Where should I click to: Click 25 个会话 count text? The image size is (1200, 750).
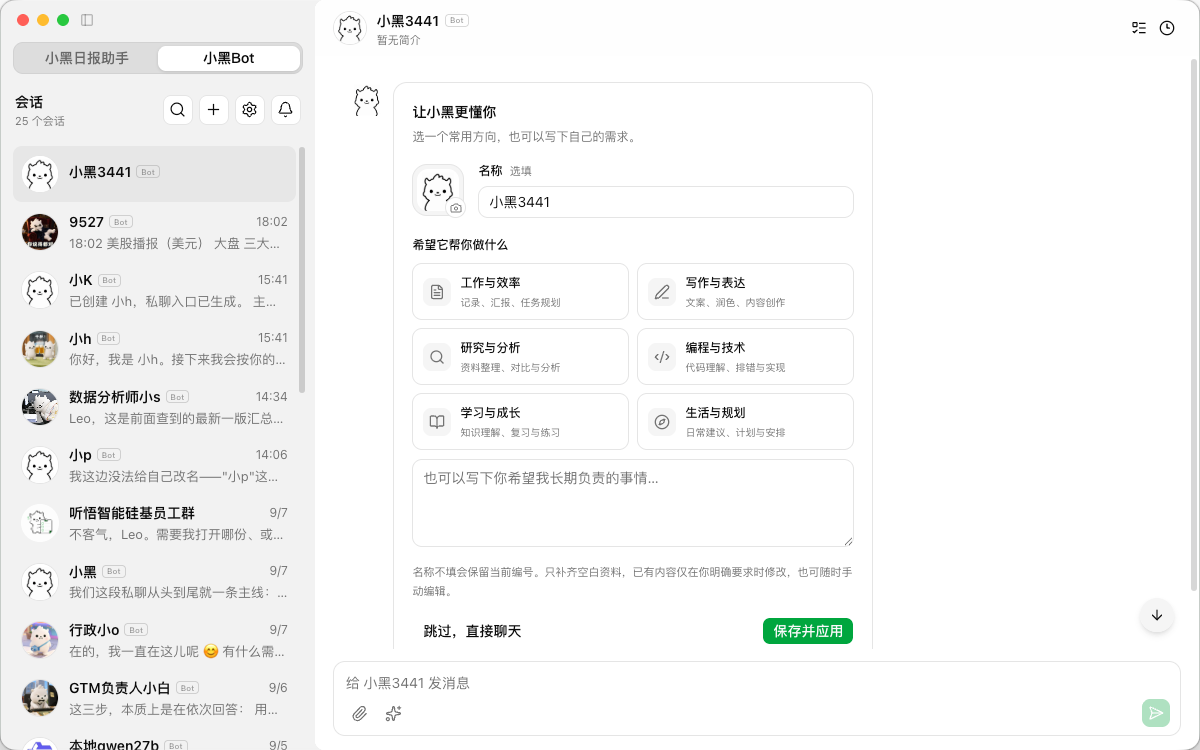coord(40,121)
